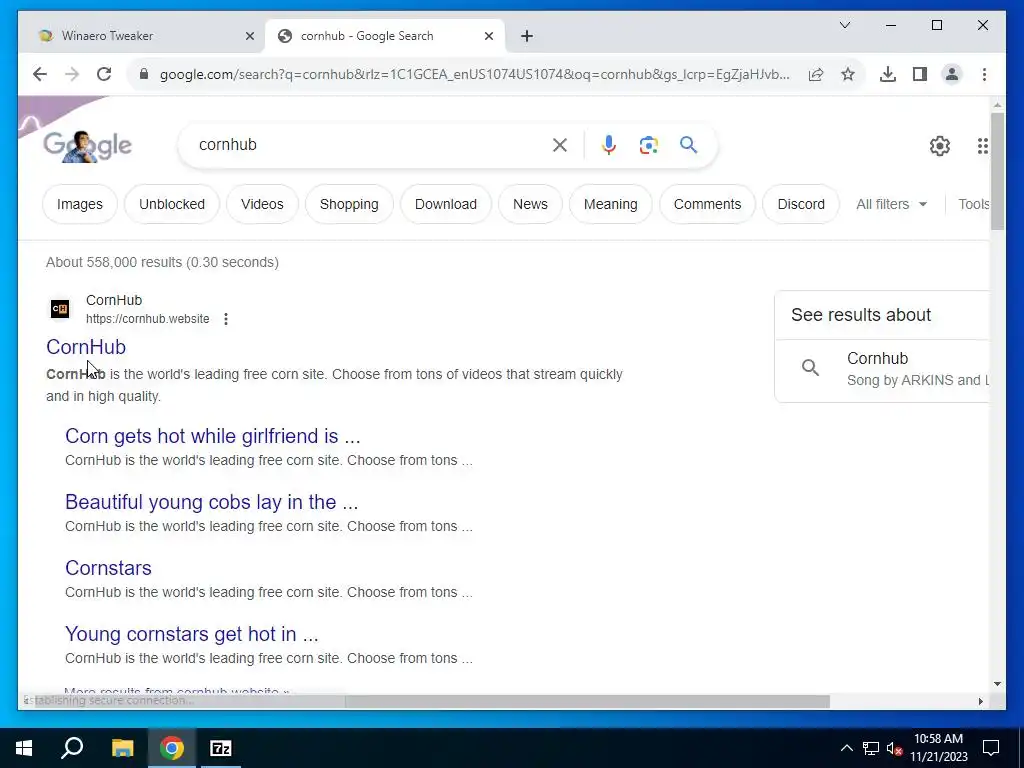Click the blue magnifier search button
The image size is (1024, 768).
tap(688, 144)
